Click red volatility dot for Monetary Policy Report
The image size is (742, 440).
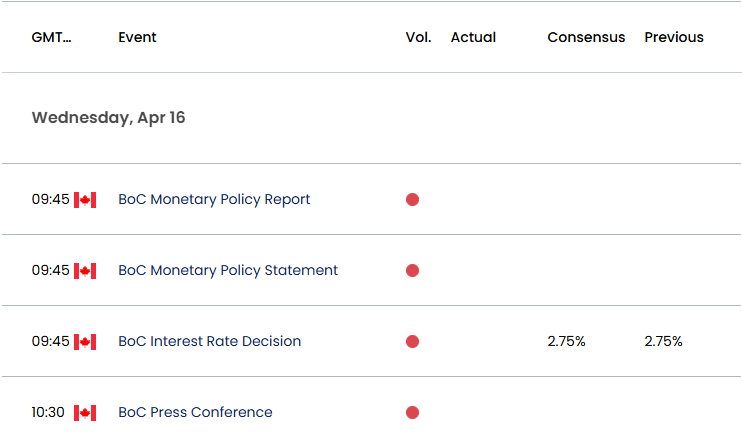tap(412, 200)
